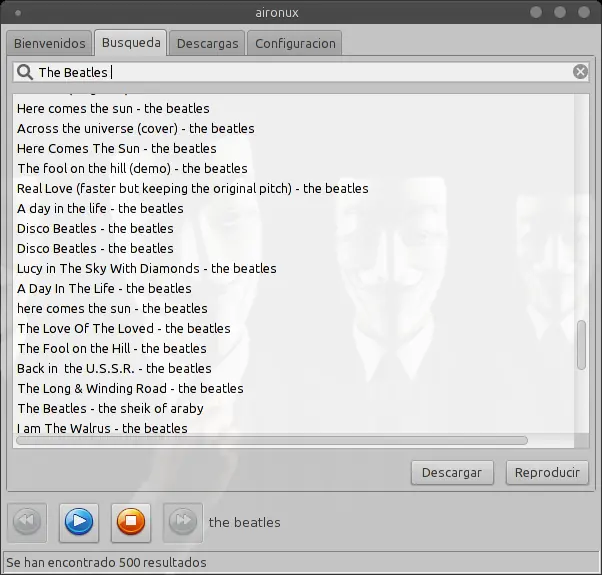Click the Descargar button
The width and height of the screenshot is (602, 575).
tap(452, 473)
